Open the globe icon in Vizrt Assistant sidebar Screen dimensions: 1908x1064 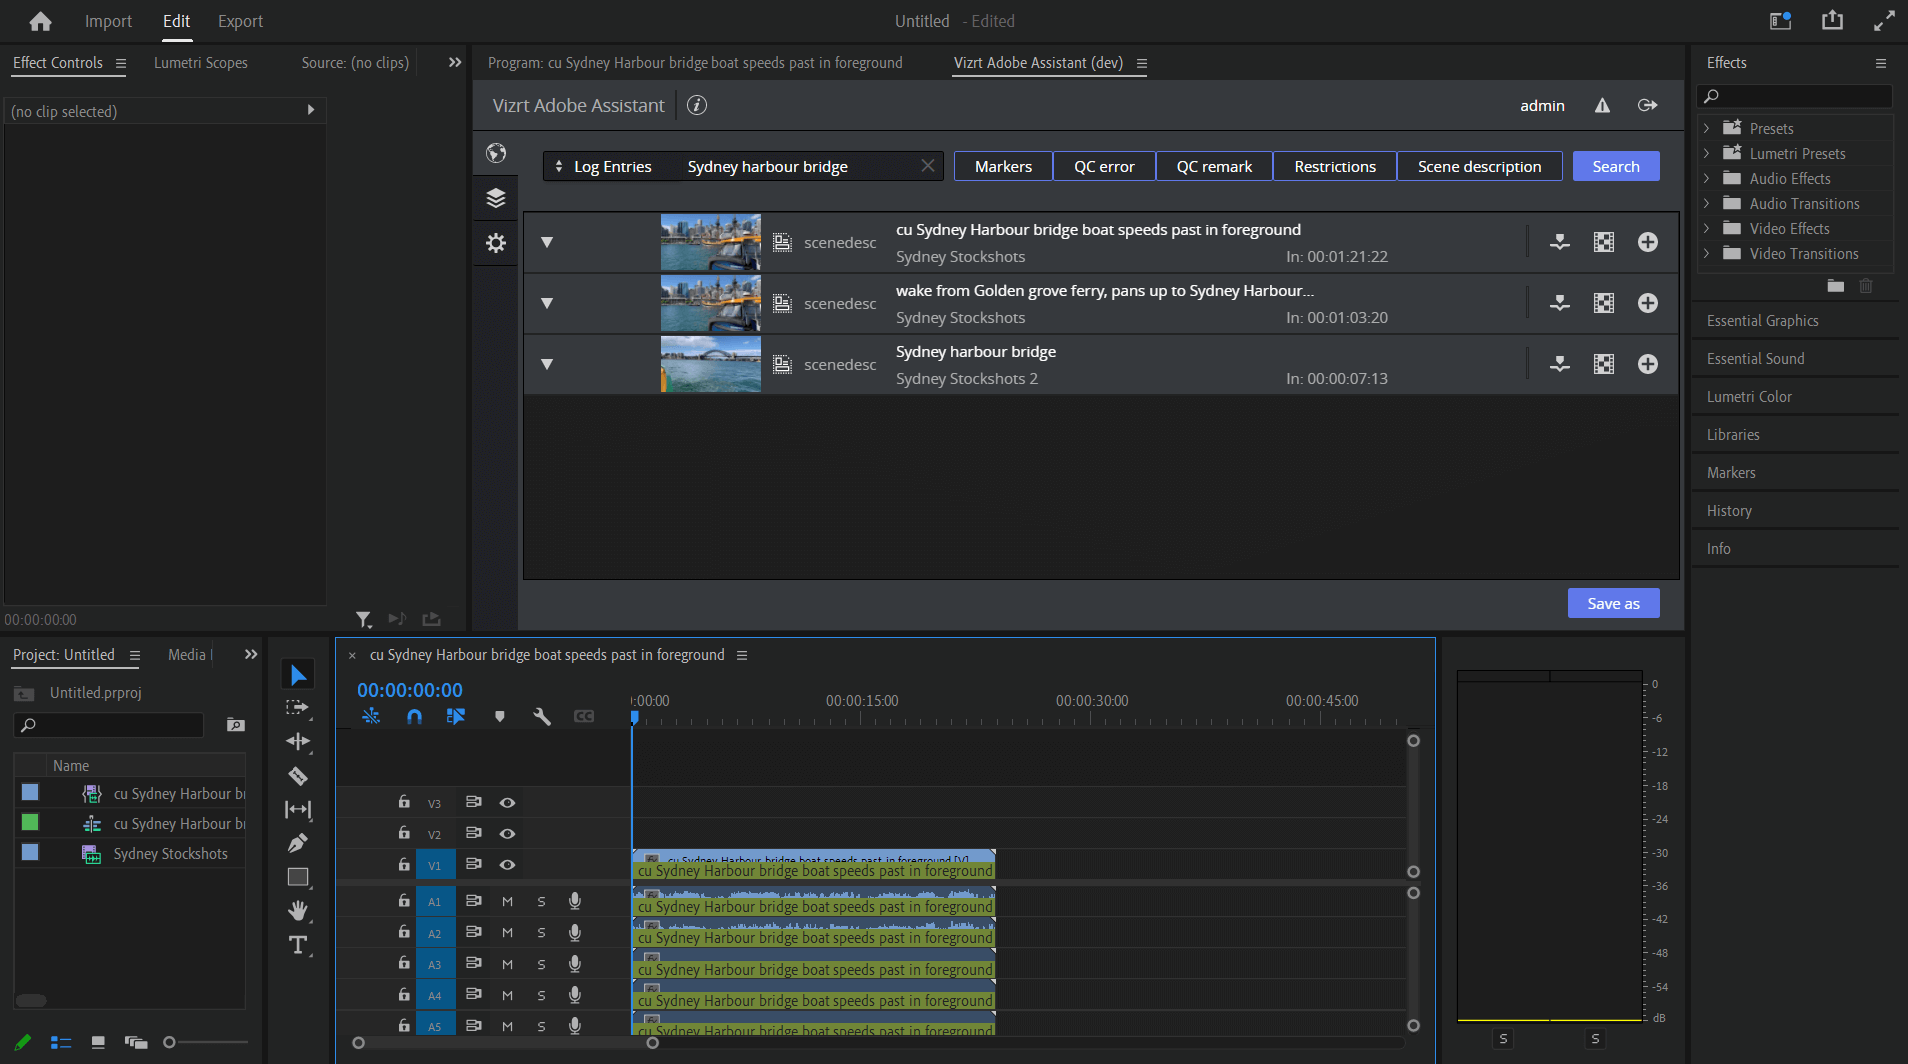coord(495,153)
